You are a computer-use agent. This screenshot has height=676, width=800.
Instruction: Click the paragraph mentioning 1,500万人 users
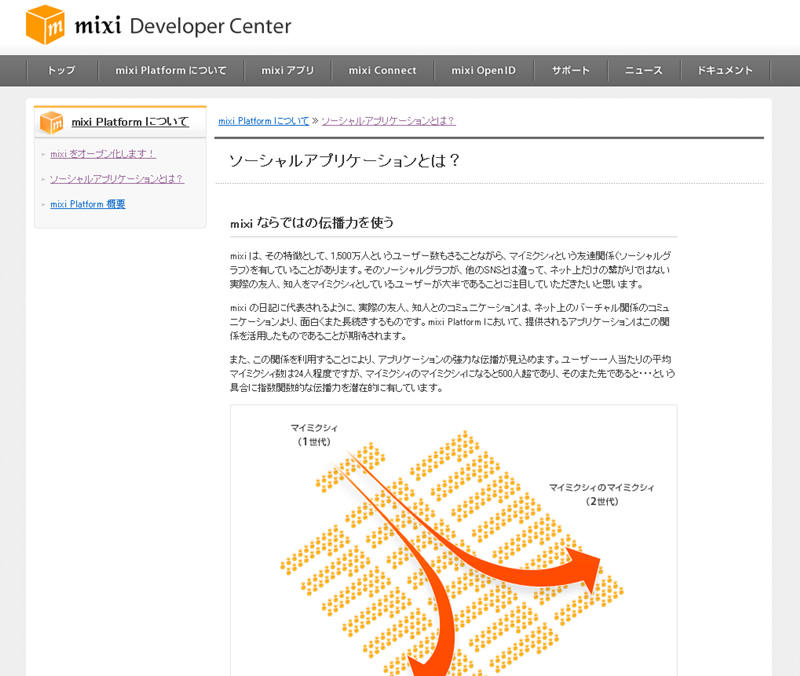point(452,269)
